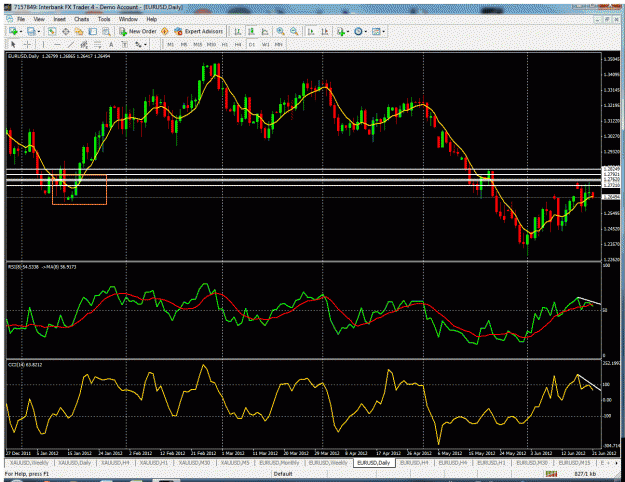Click the Expert Advisors button

point(198,31)
